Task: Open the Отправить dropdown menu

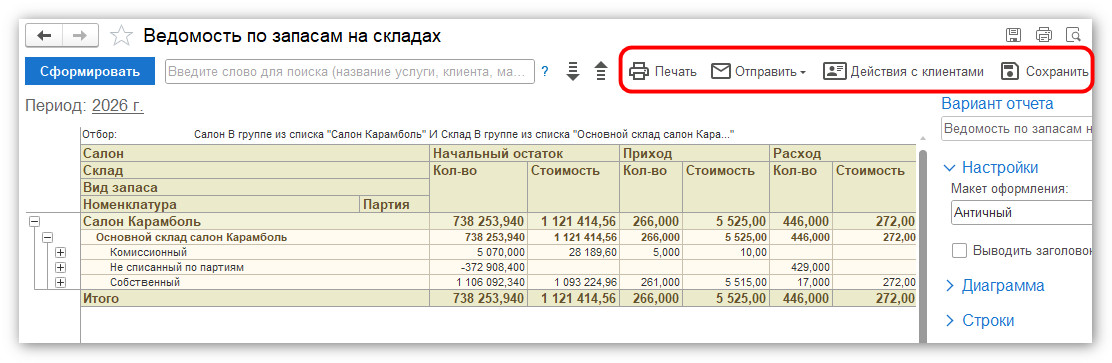Action: coord(758,72)
